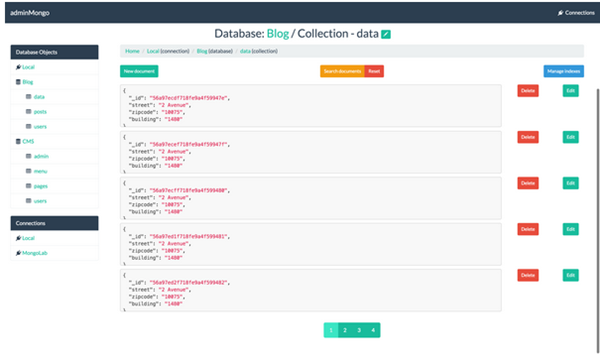Edit document with id ending 59947f
This screenshot has height=360, width=600.
coord(570,137)
